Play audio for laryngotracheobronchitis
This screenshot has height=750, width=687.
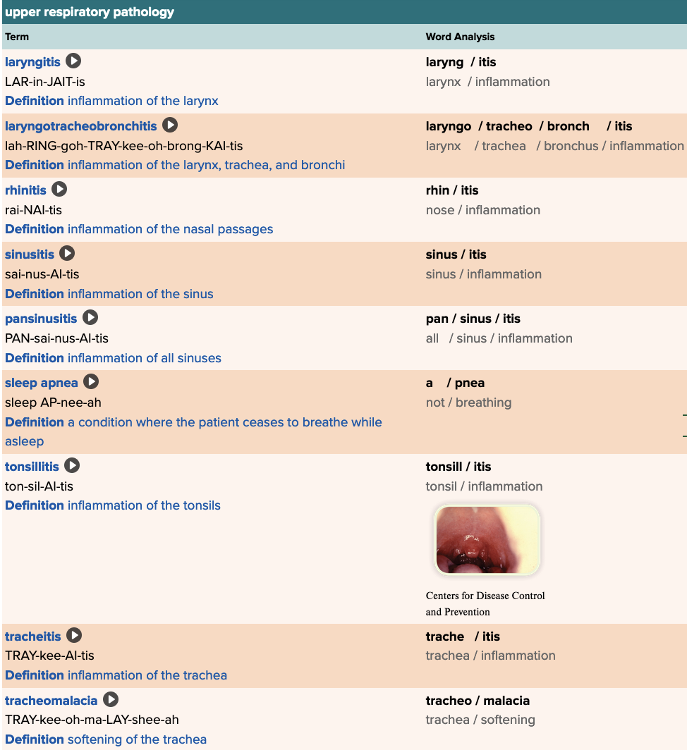170,126
